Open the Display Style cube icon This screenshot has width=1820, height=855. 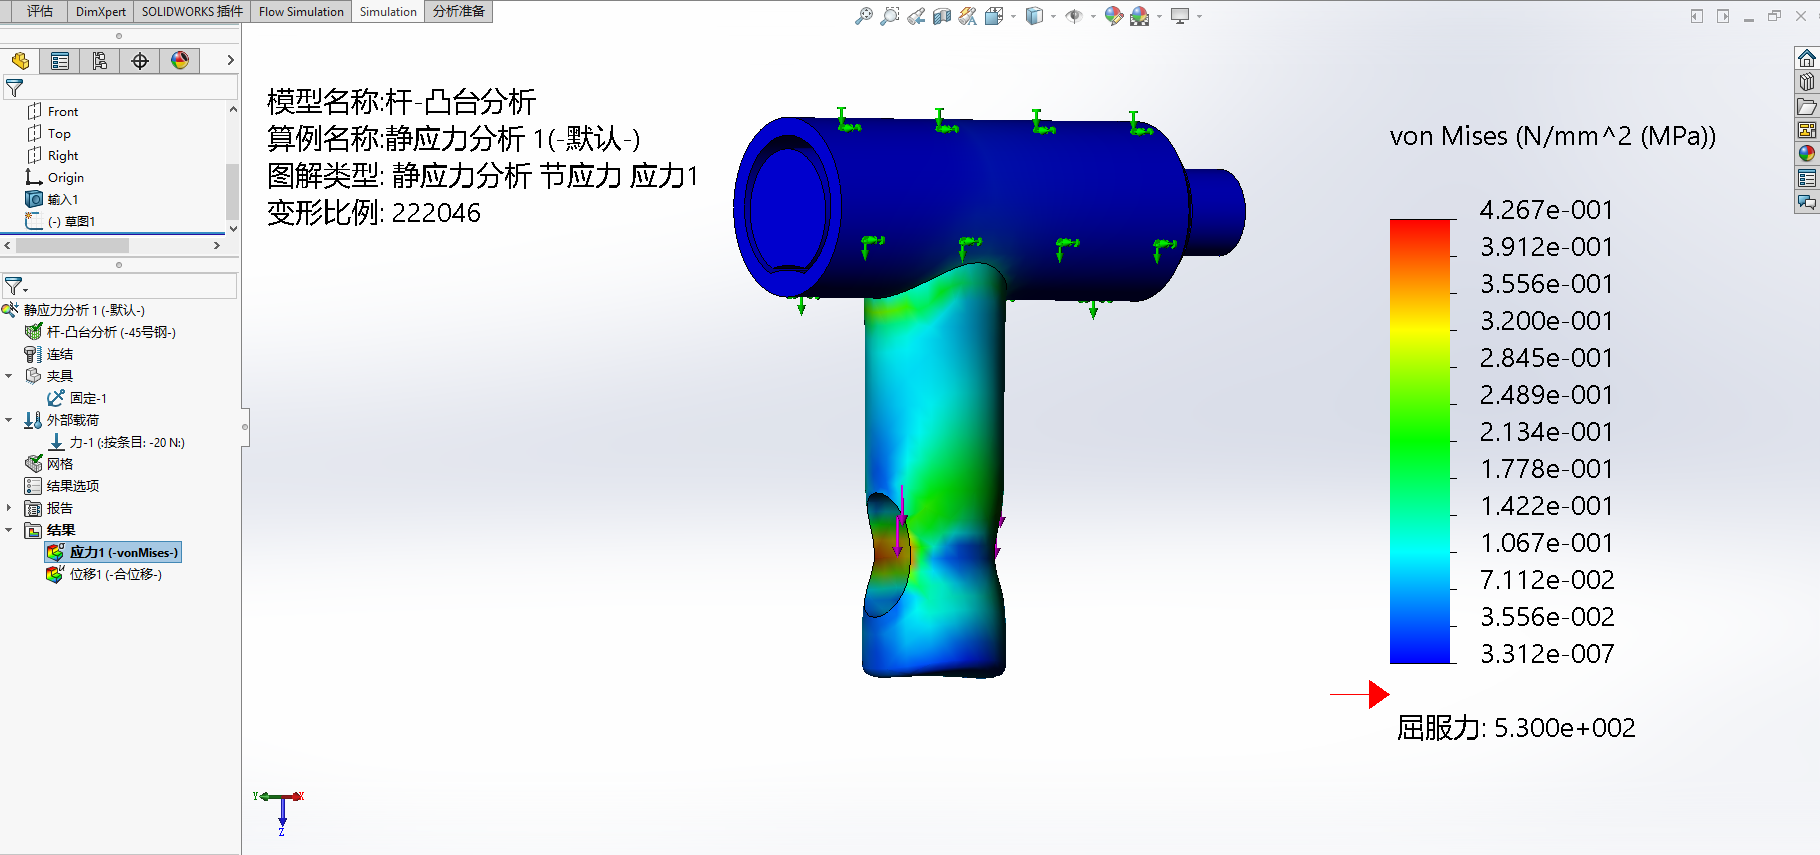(x=1035, y=16)
